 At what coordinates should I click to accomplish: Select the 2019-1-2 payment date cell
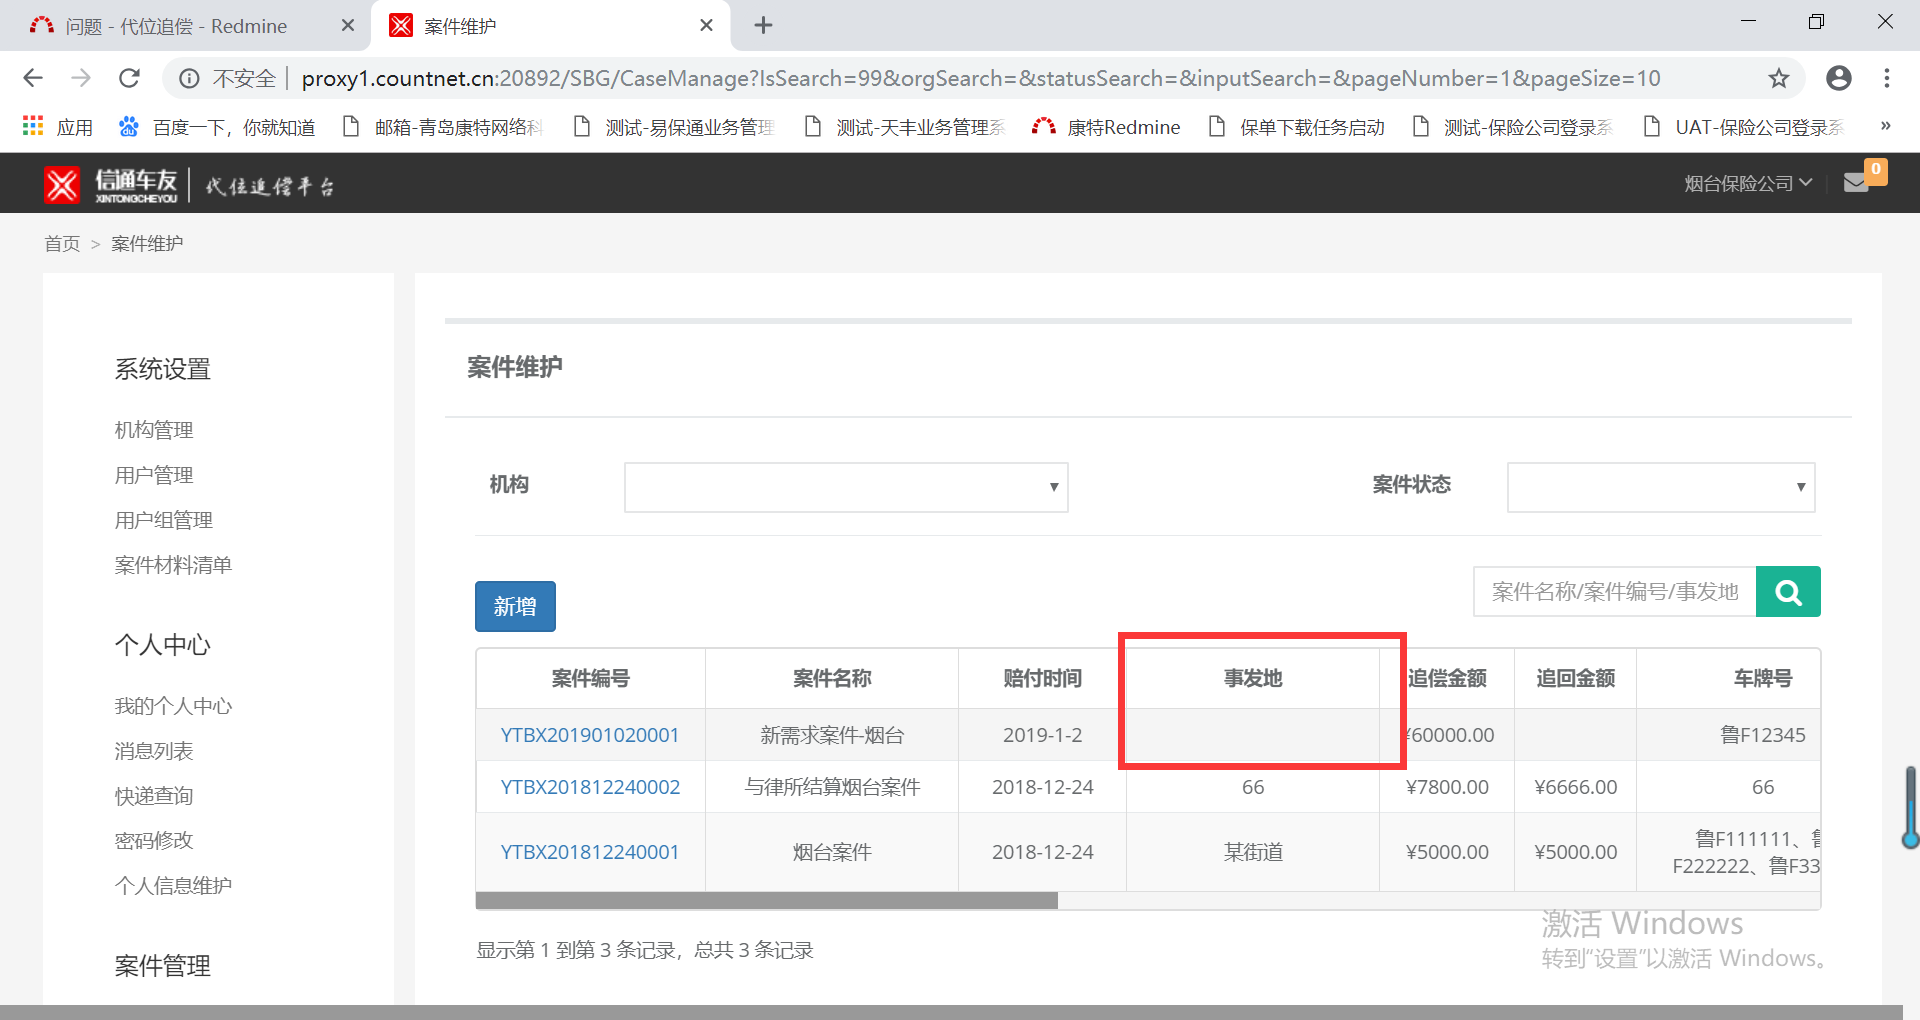click(1043, 735)
